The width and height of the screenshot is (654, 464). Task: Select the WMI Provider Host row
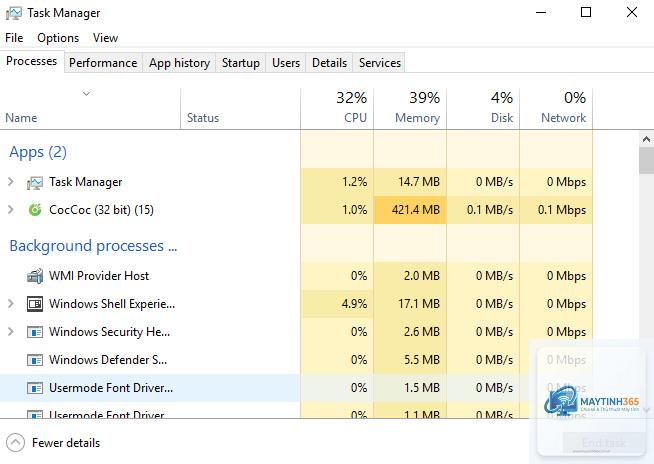tap(296, 276)
